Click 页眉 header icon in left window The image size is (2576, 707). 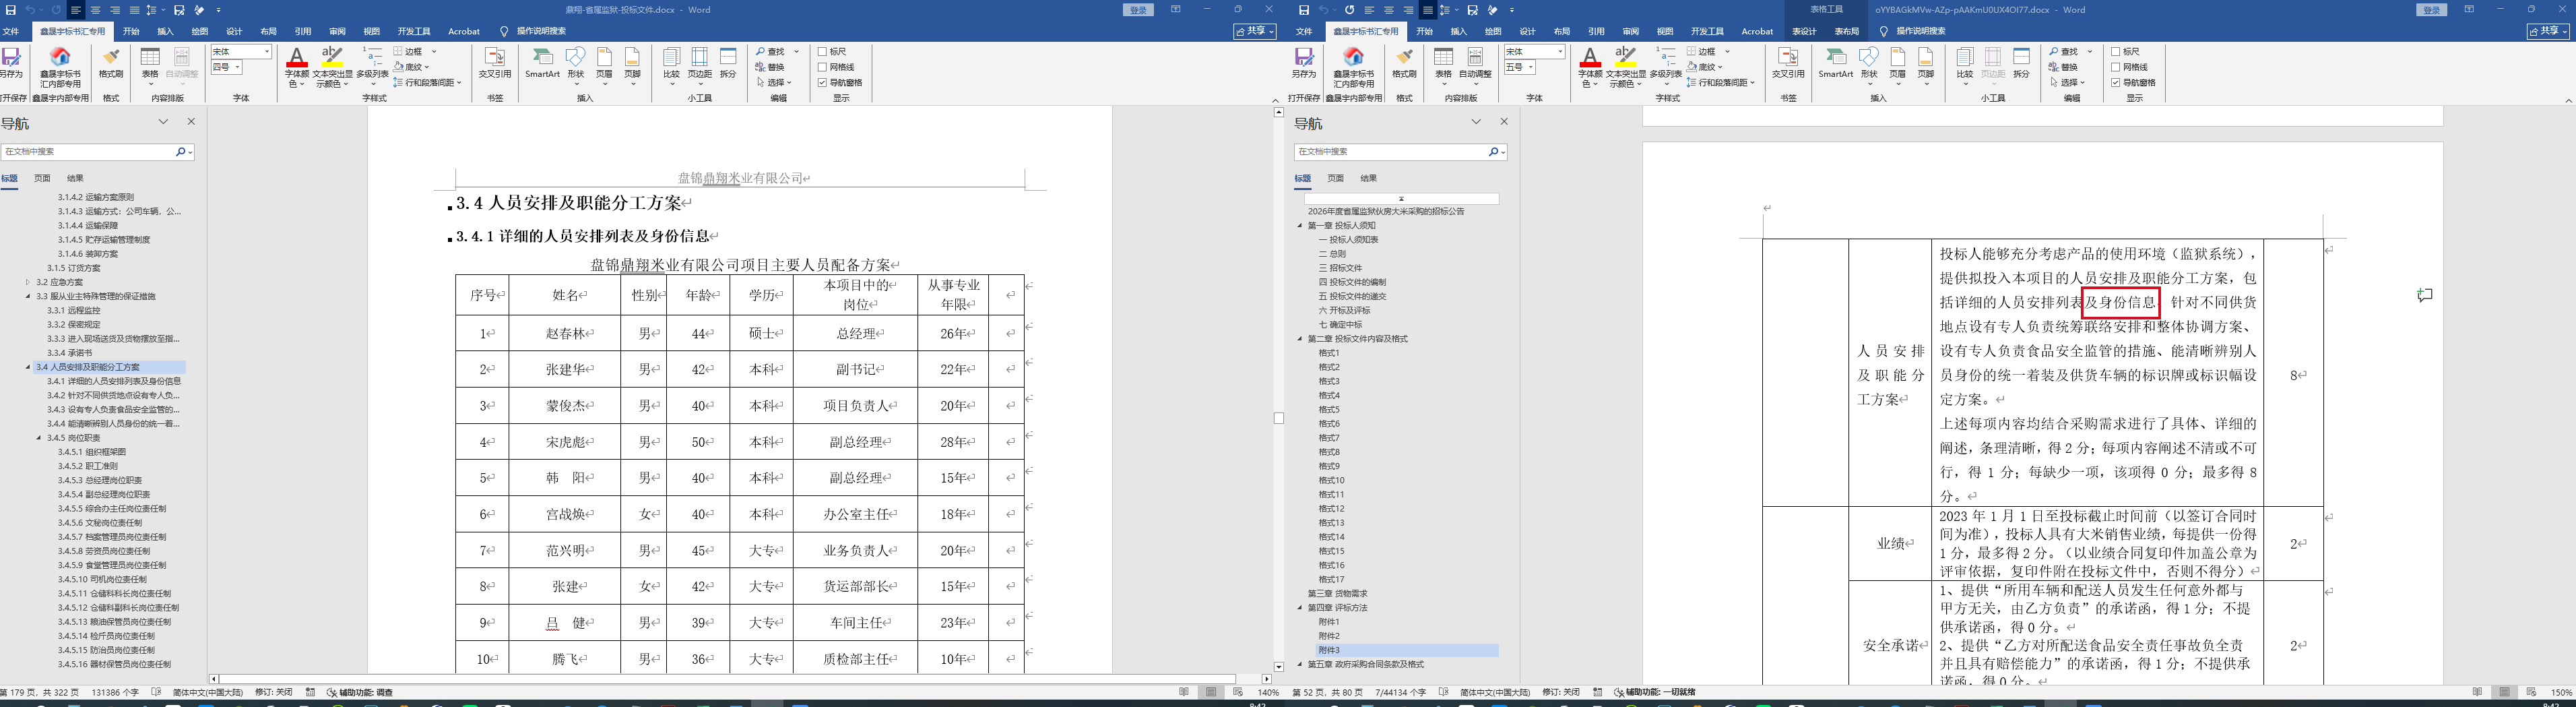pos(604,61)
